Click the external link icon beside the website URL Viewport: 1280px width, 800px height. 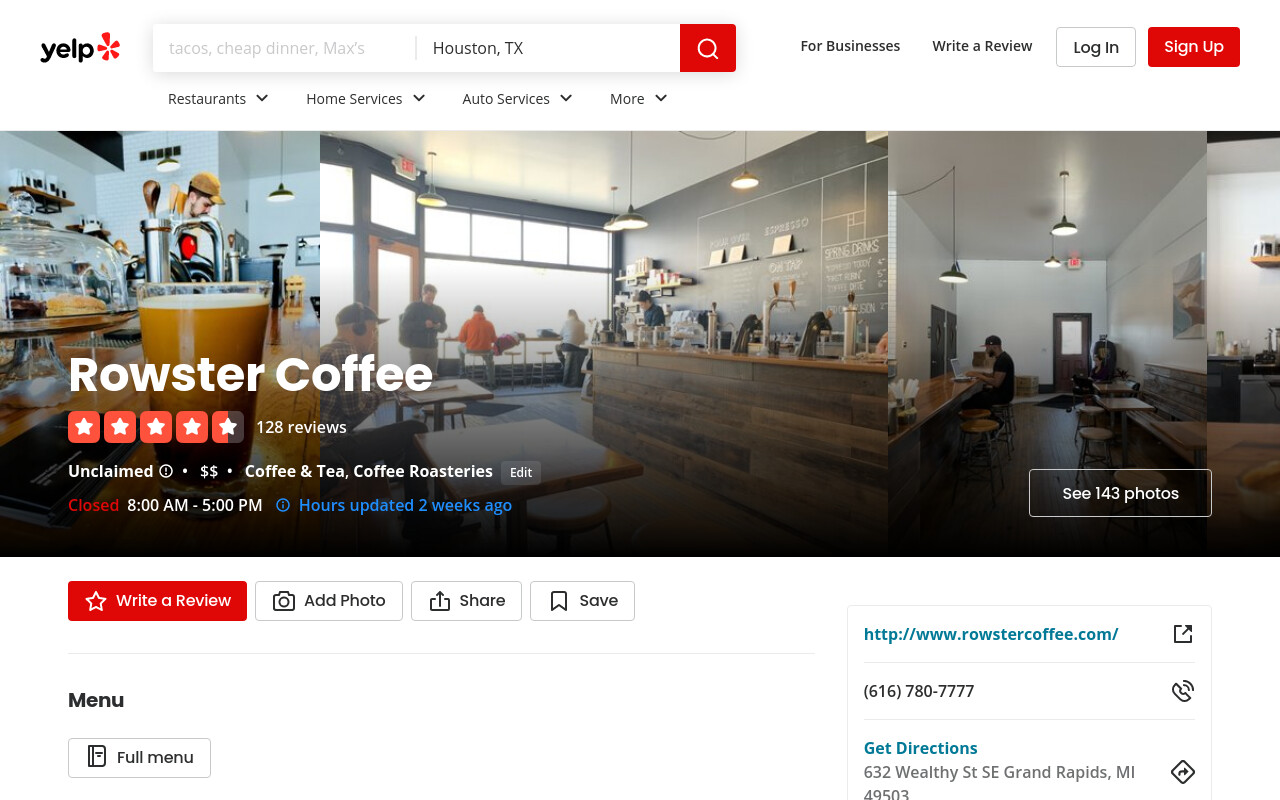(x=1183, y=634)
